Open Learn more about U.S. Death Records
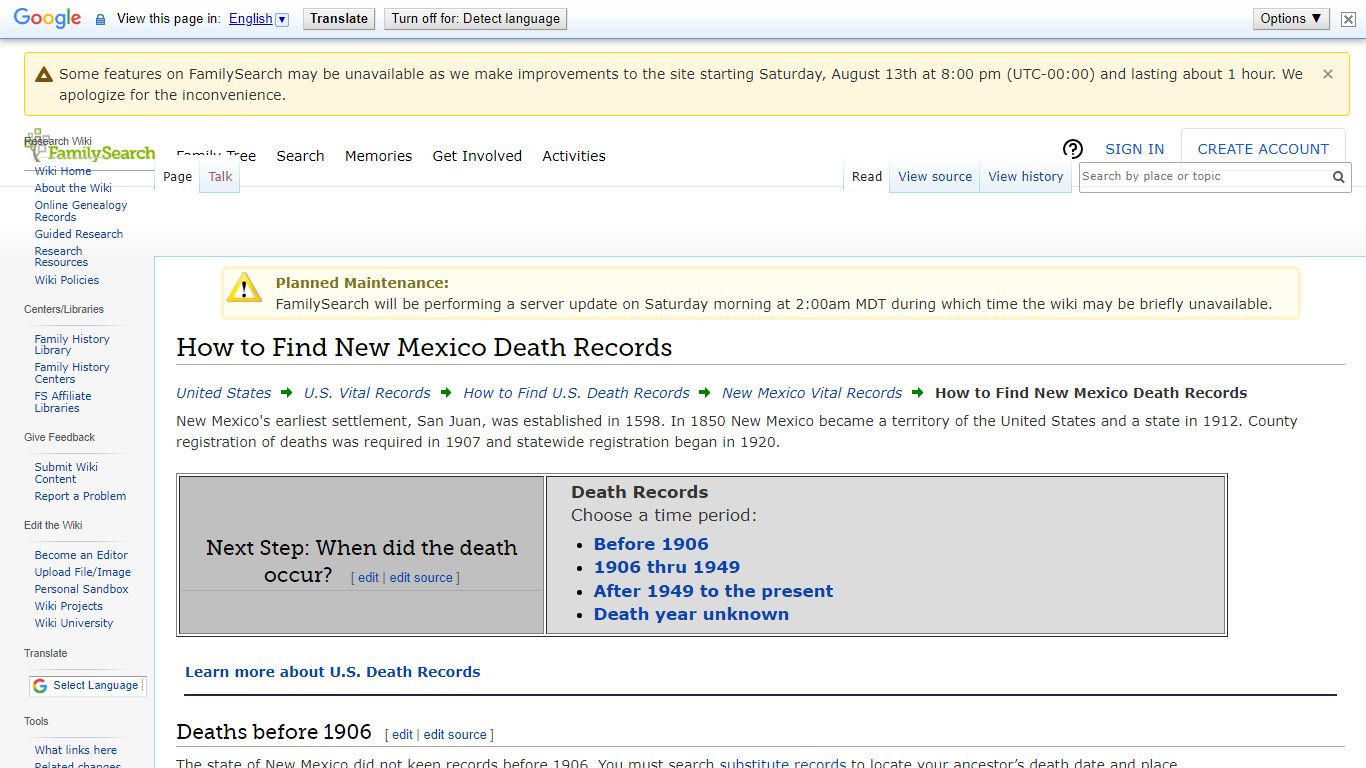 (x=333, y=672)
